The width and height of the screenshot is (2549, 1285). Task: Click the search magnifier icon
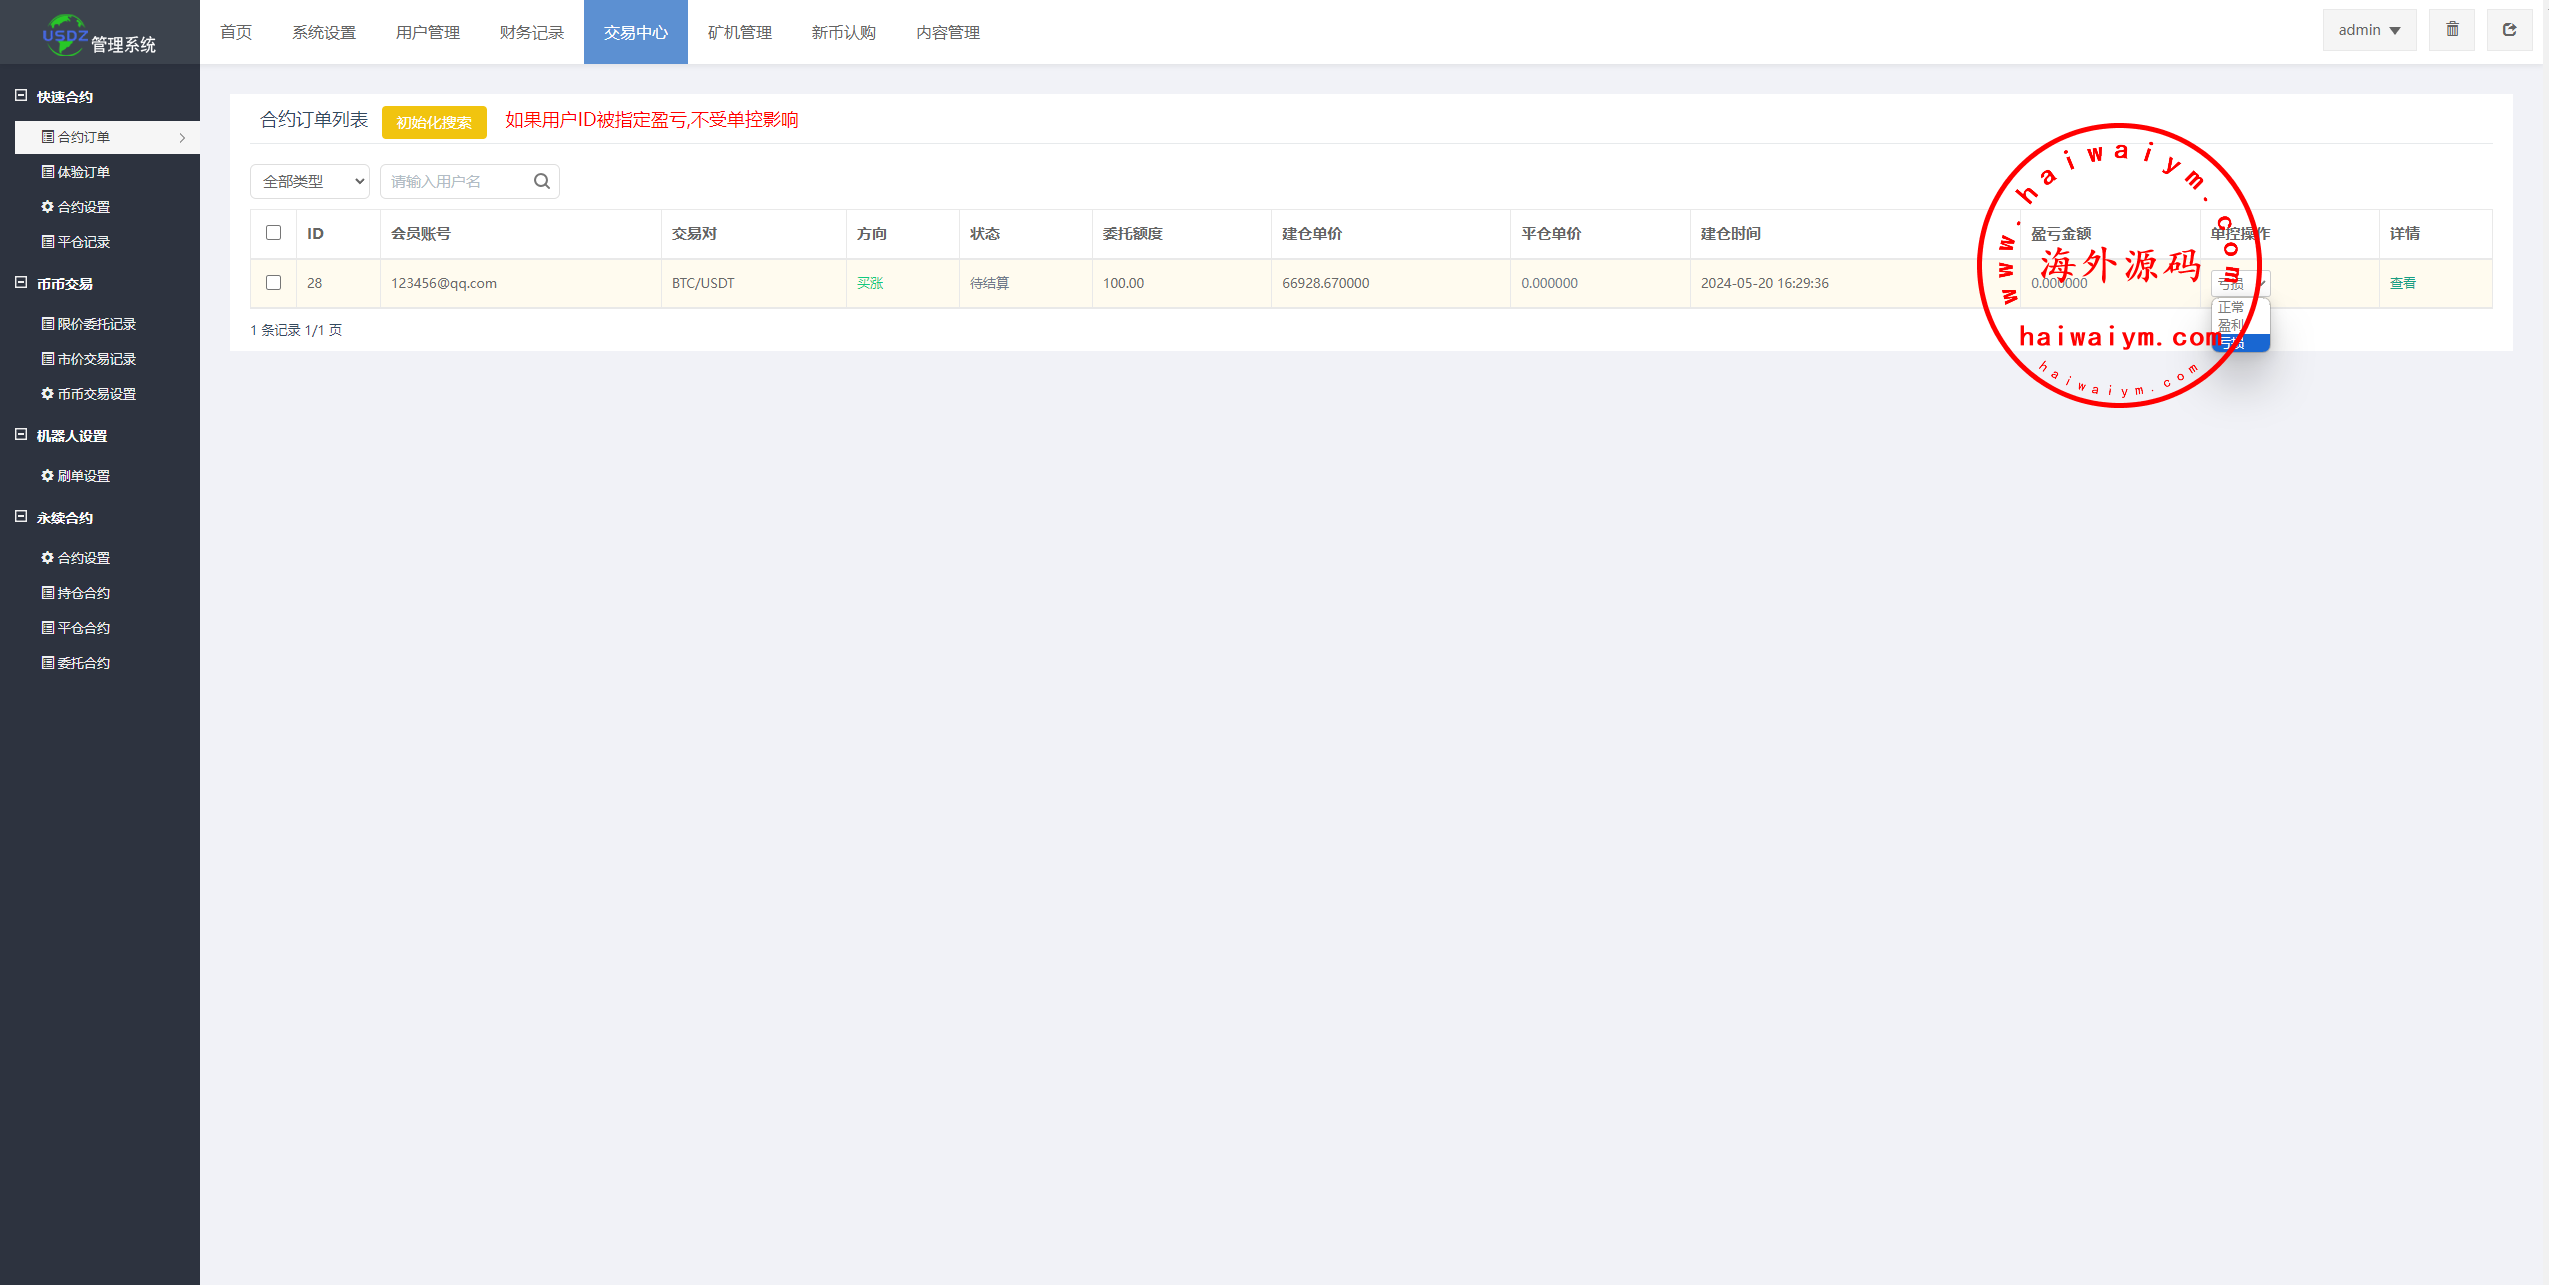[x=541, y=181]
